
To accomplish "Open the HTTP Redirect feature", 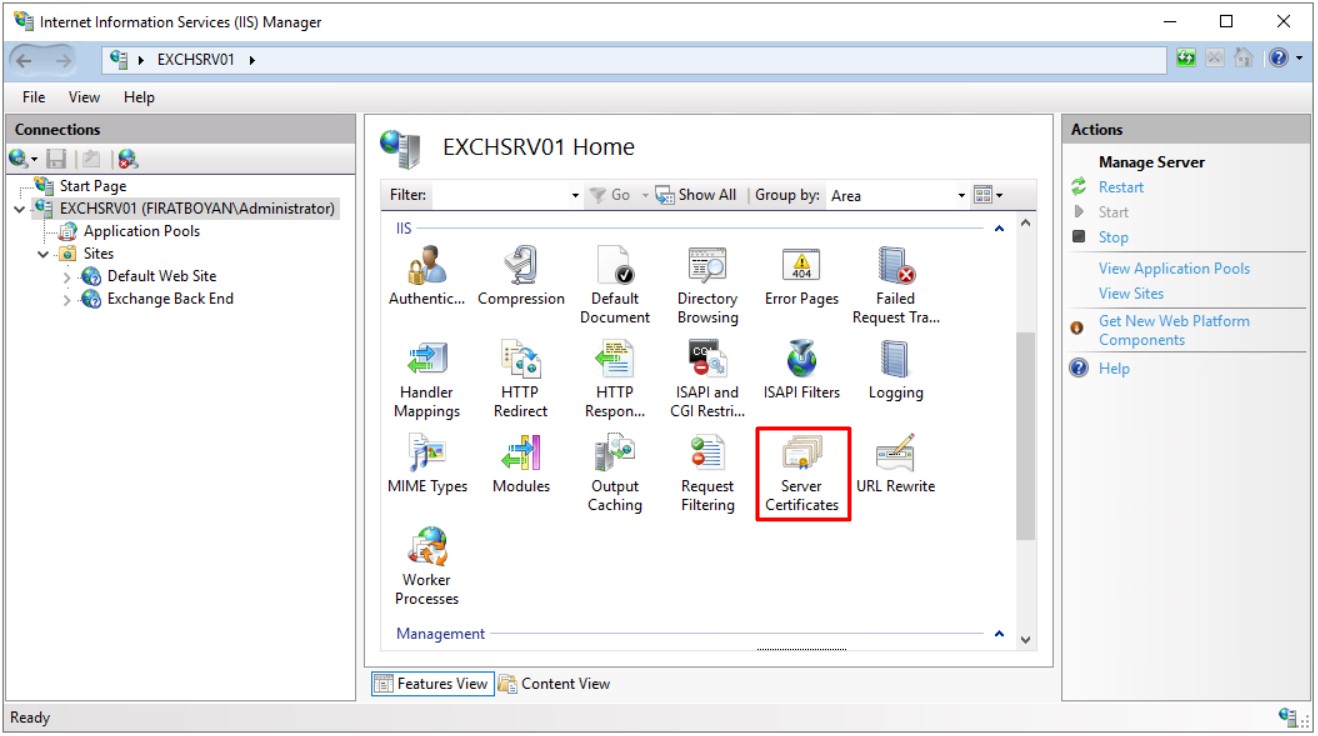I will pyautogui.click(x=520, y=380).
